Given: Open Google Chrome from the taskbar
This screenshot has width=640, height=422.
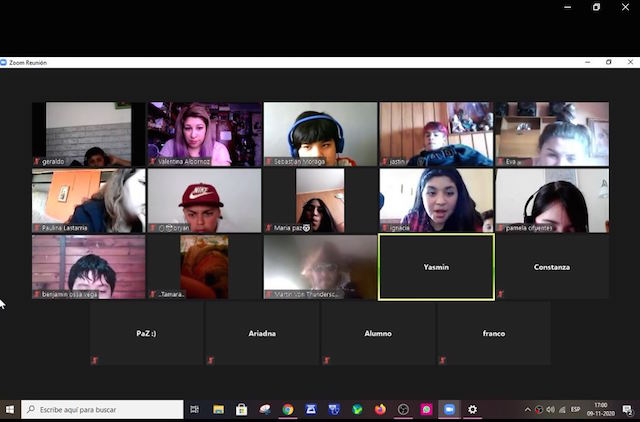Looking at the screenshot, I should point(287,409).
